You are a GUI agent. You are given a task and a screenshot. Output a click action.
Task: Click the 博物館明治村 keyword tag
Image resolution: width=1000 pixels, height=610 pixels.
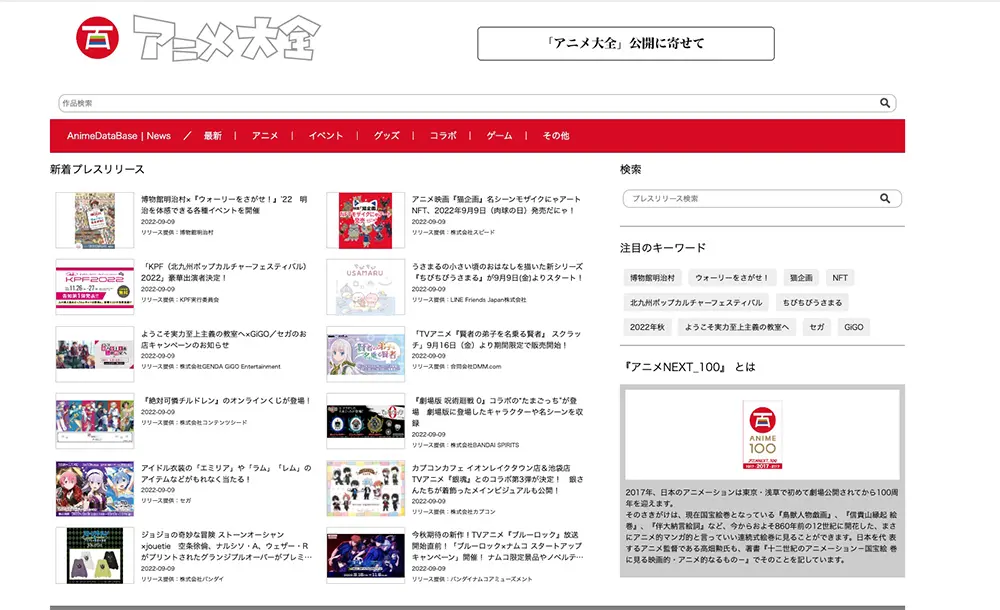pyautogui.click(x=652, y=278)
